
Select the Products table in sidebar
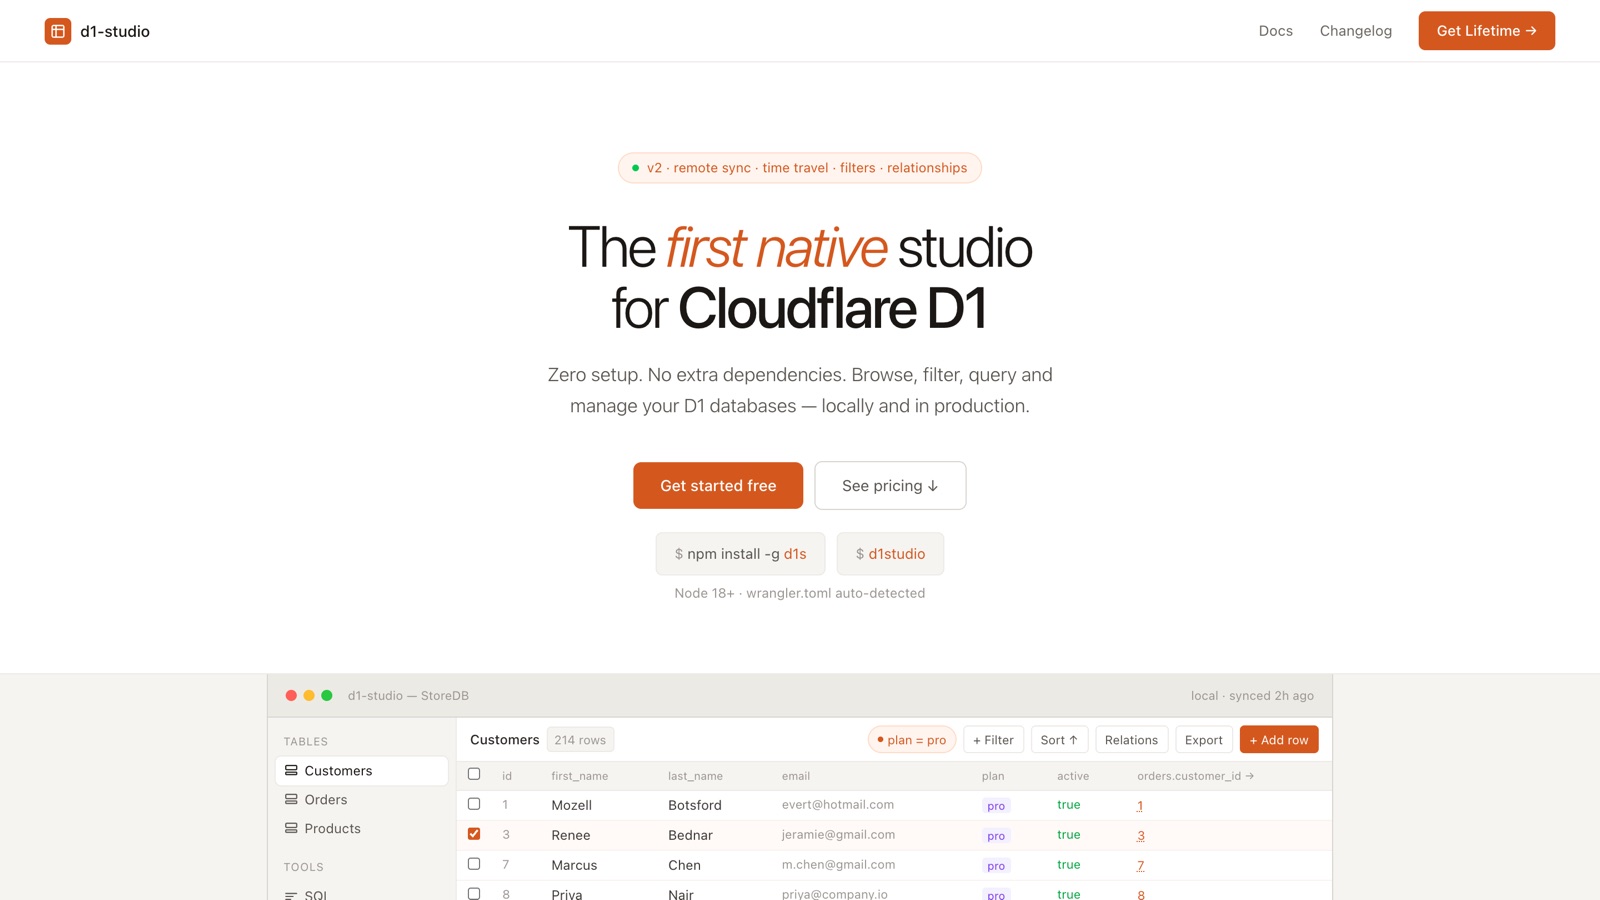361,828
